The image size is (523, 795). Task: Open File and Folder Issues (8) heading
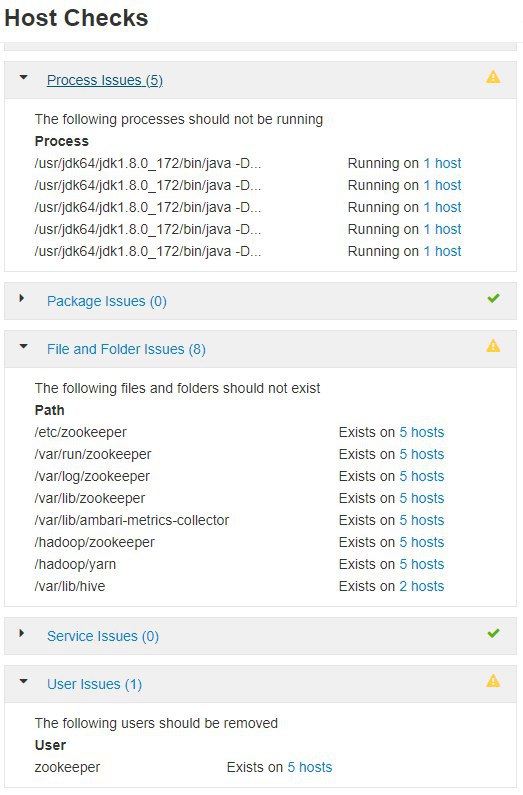126,349
